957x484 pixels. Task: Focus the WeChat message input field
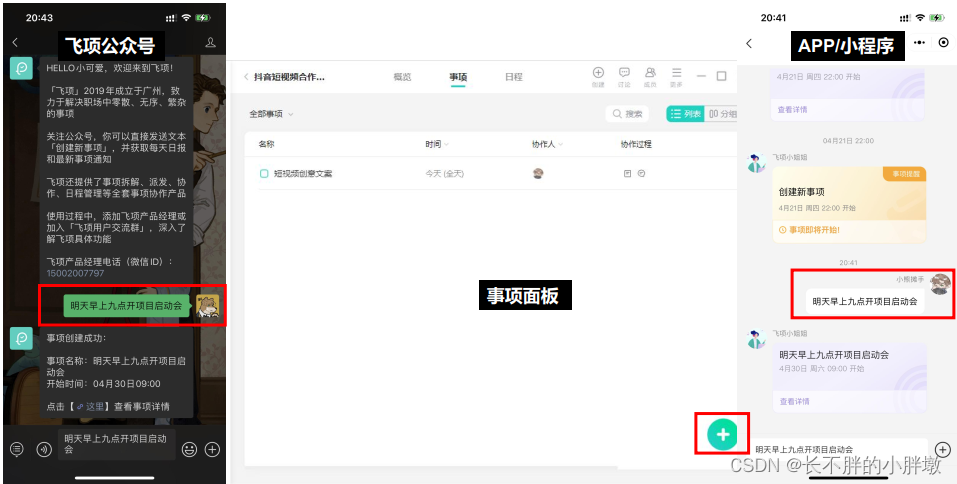coord(117,444)
